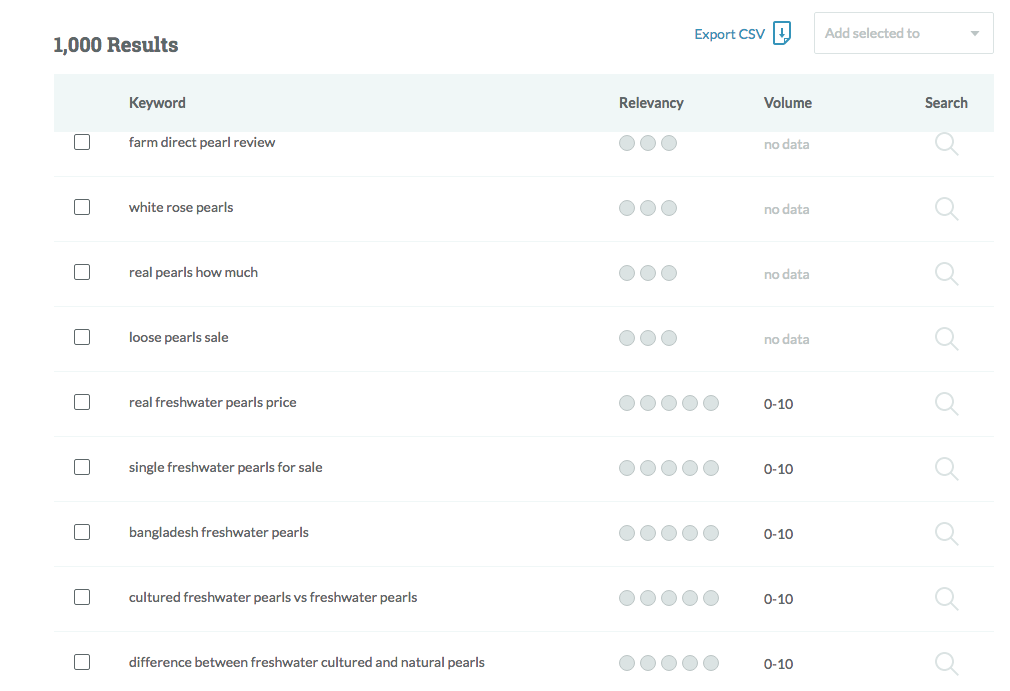Click search icon for farm direct pearl review
The width and height of the screenshot is (1010, 691).
[x=946, y=144]
